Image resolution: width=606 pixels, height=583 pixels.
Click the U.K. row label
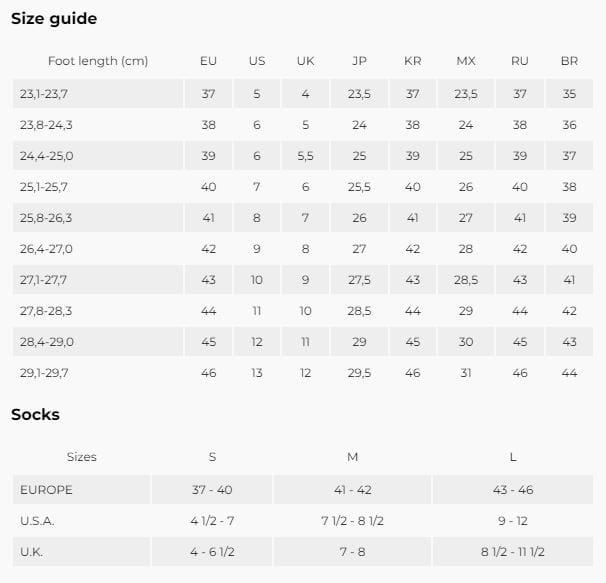click(33, 552)
